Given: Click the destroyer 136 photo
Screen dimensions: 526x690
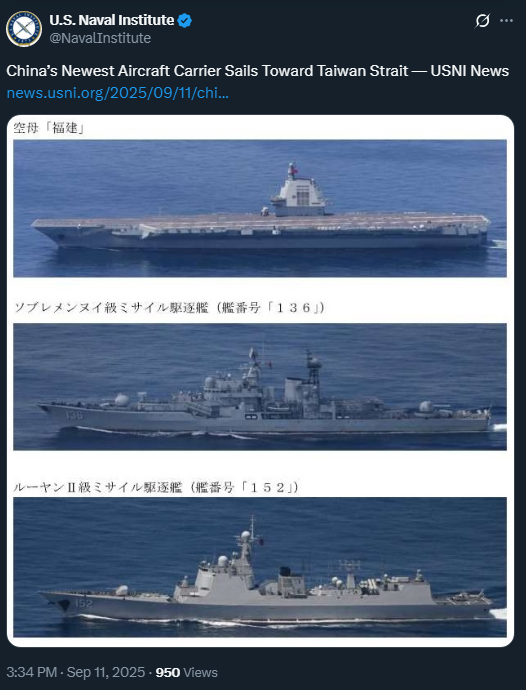Looking at the screenshot, I should 260,387.
